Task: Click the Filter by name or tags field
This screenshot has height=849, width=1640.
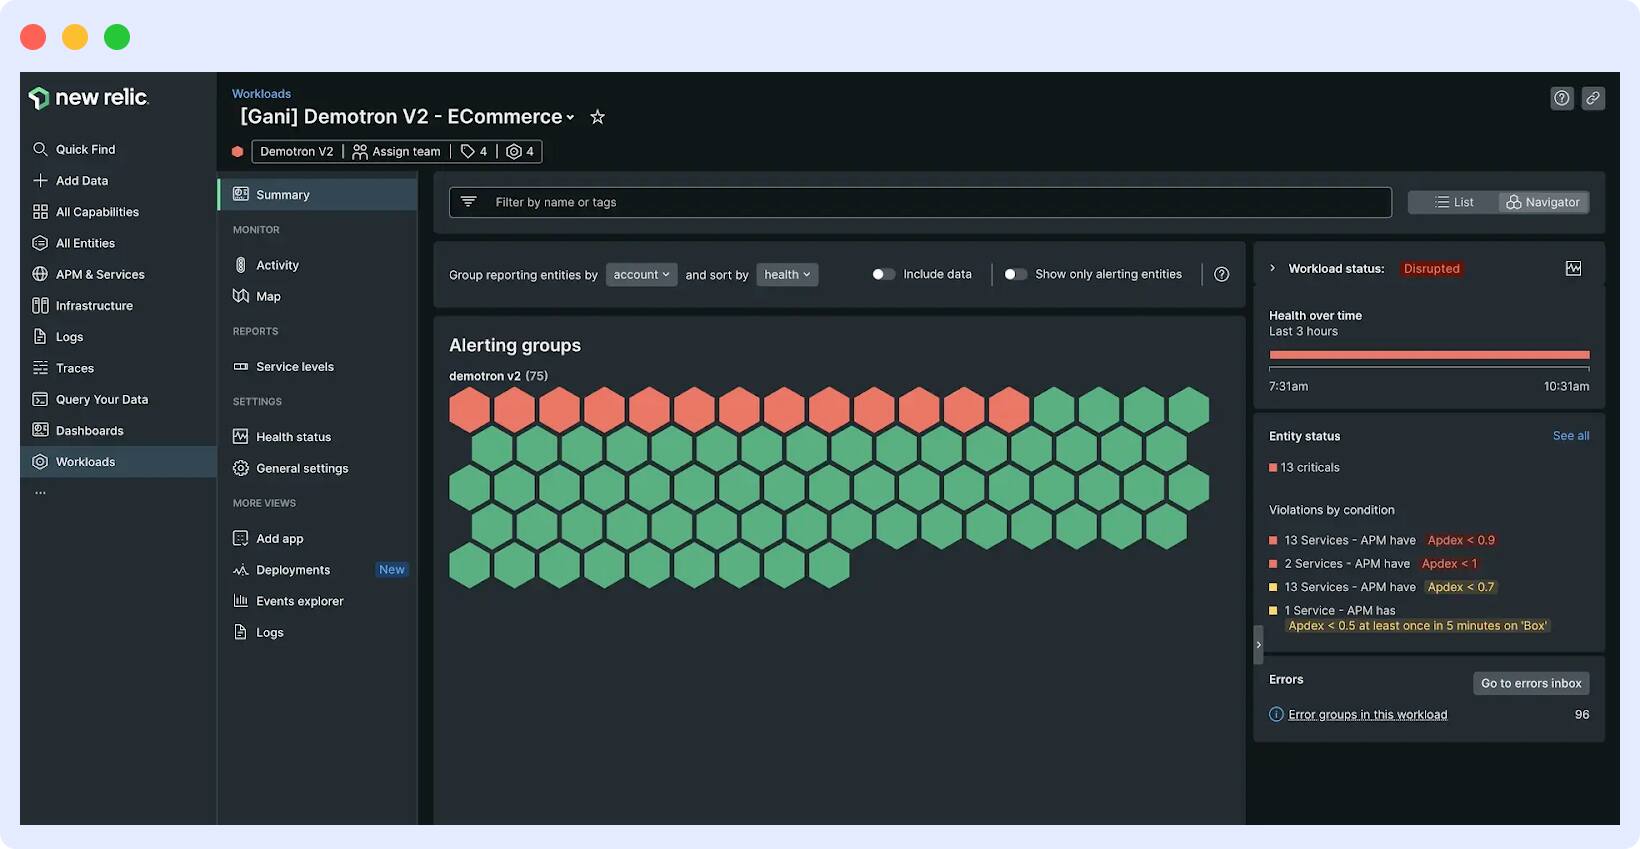Action: [x=920, y=202]
